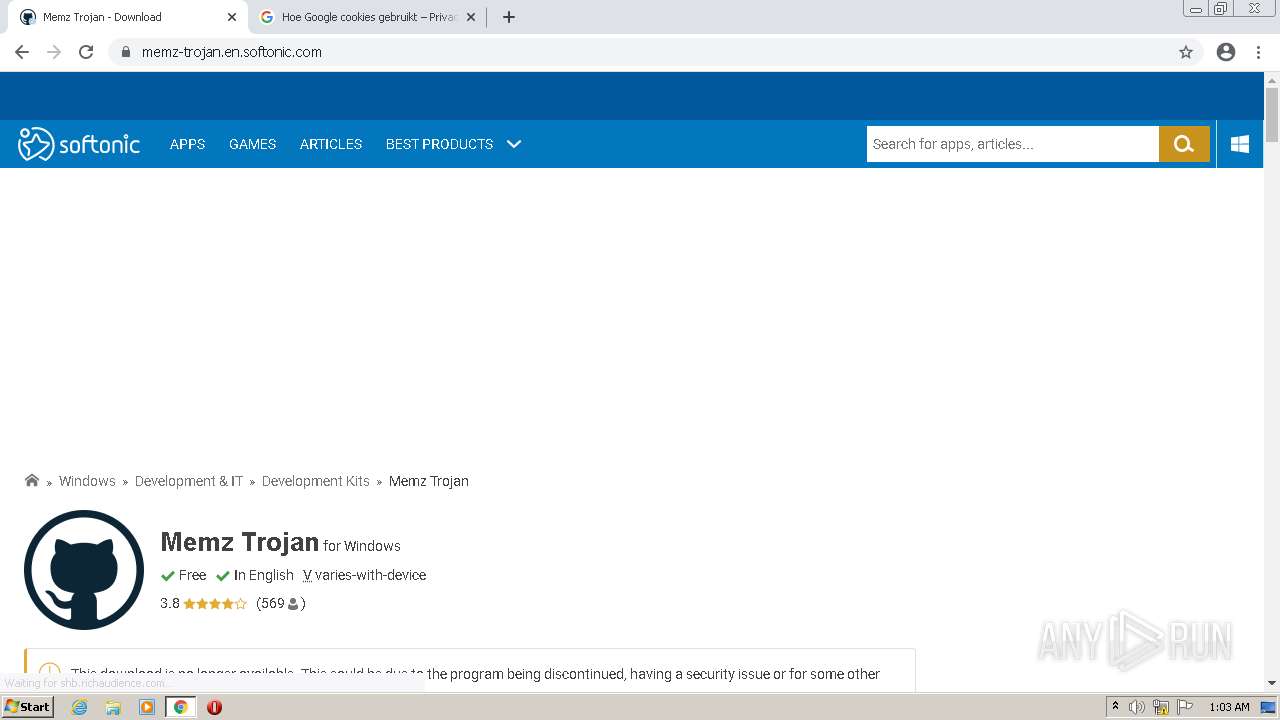Click the scrollbar down arrow
This screenshot has width=1280, height=720.
(x=1272, y=683)
